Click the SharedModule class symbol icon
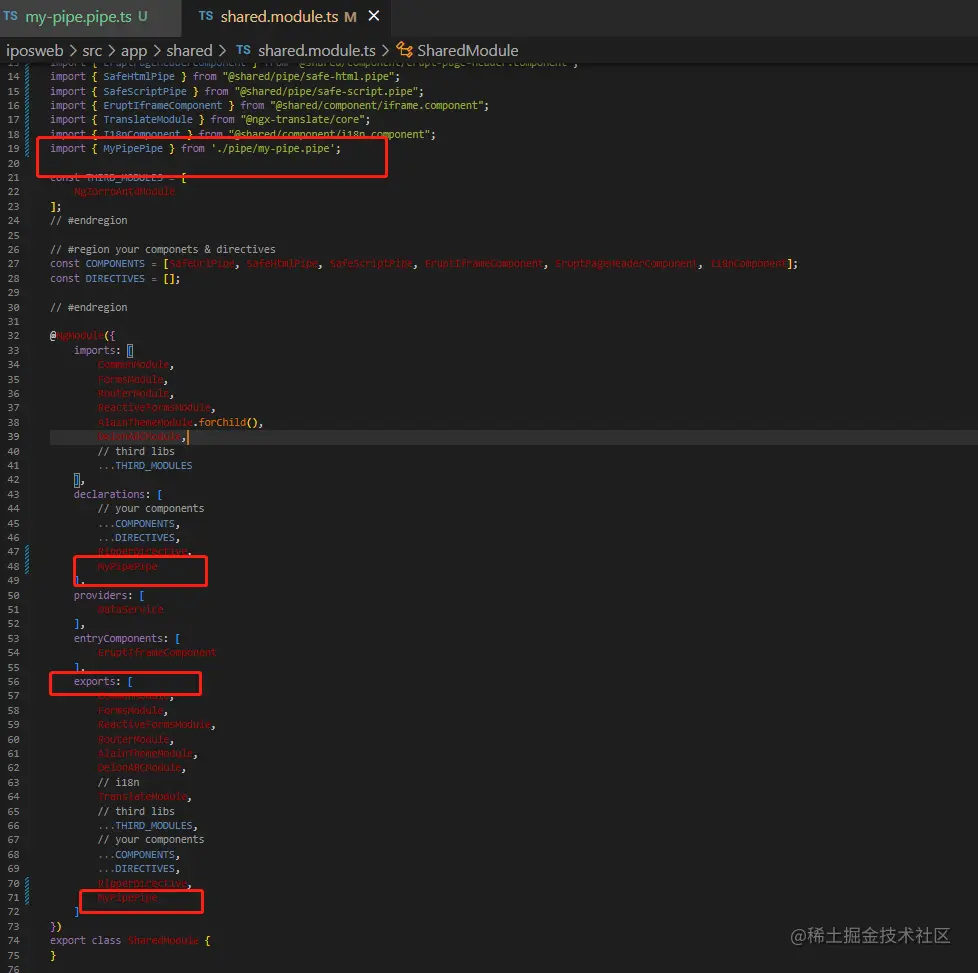The height and width of the screenshot is (973, 978). click(x=404, y=50)
